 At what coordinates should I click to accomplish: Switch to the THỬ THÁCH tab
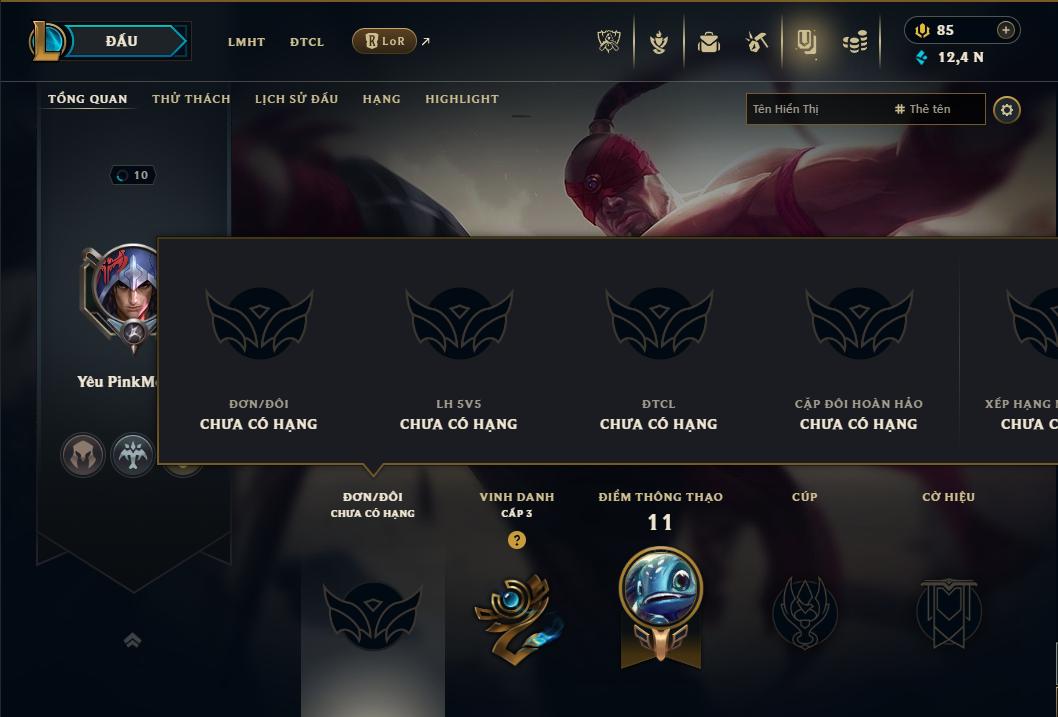pyautogui.click(x=191, y=98)
